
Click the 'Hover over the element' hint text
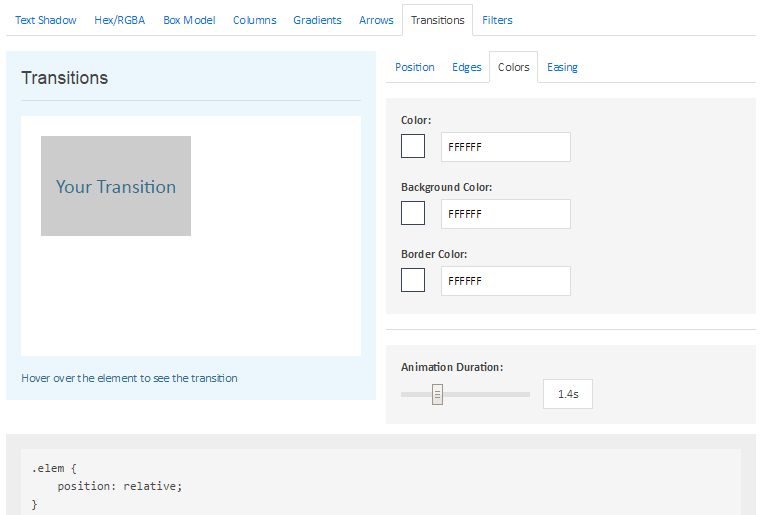129,378
